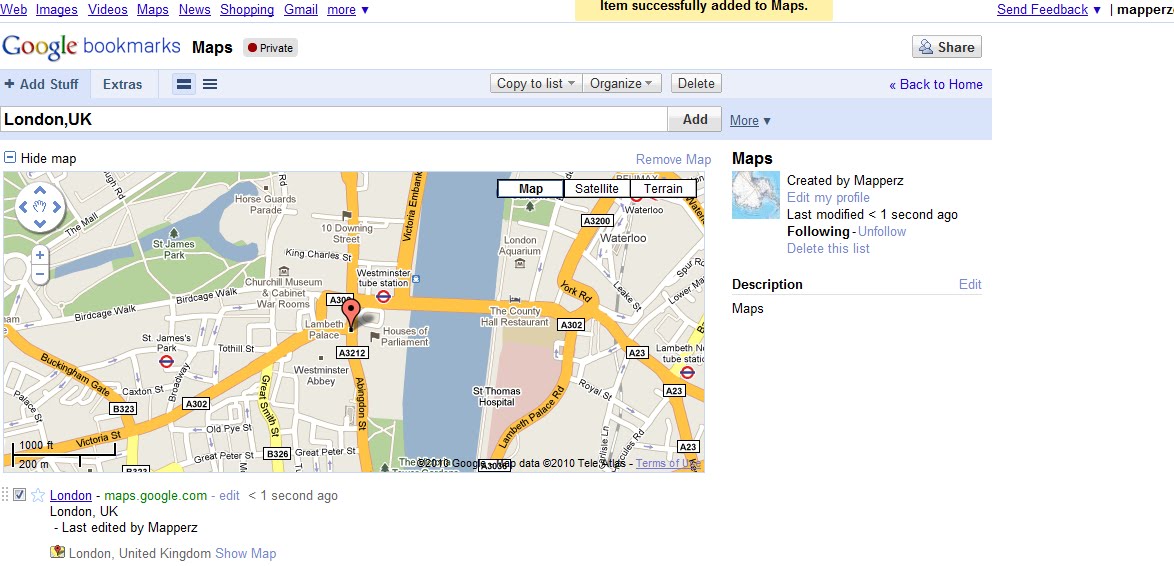1174x566 pixels.
Task: Click the Unfollow link
Action: (882, 231)
